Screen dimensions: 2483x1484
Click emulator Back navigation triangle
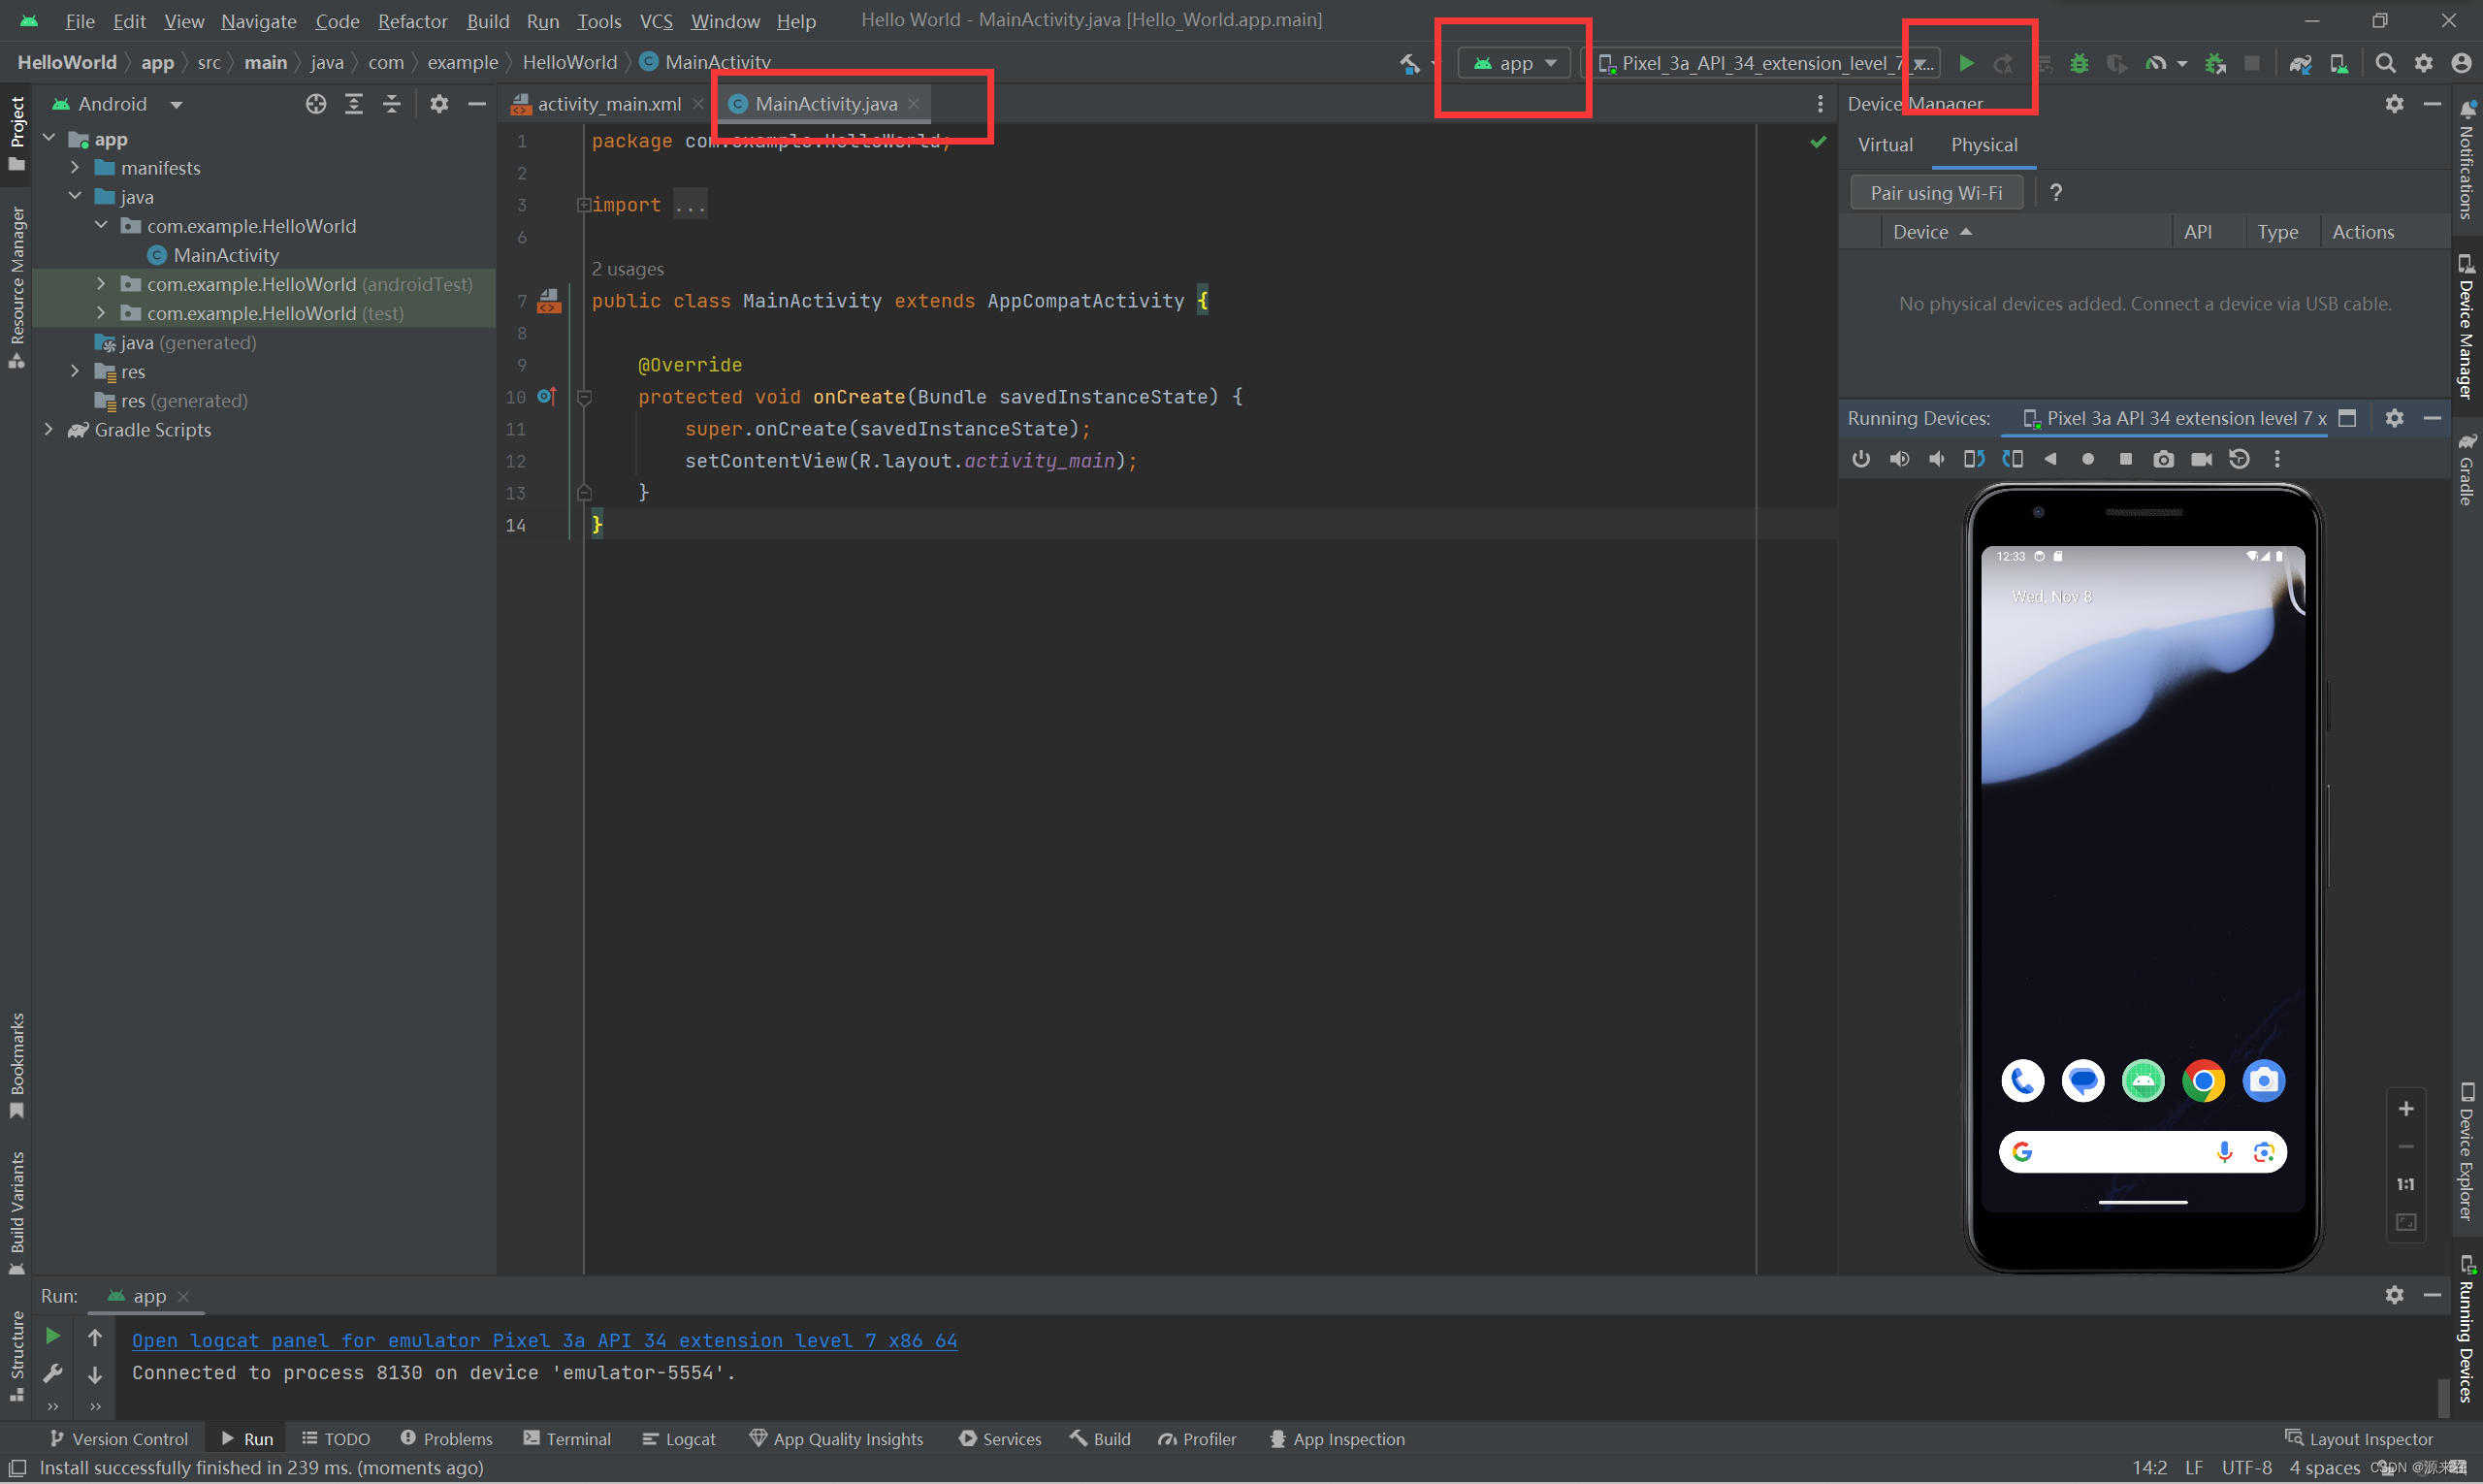[2050, 459]
